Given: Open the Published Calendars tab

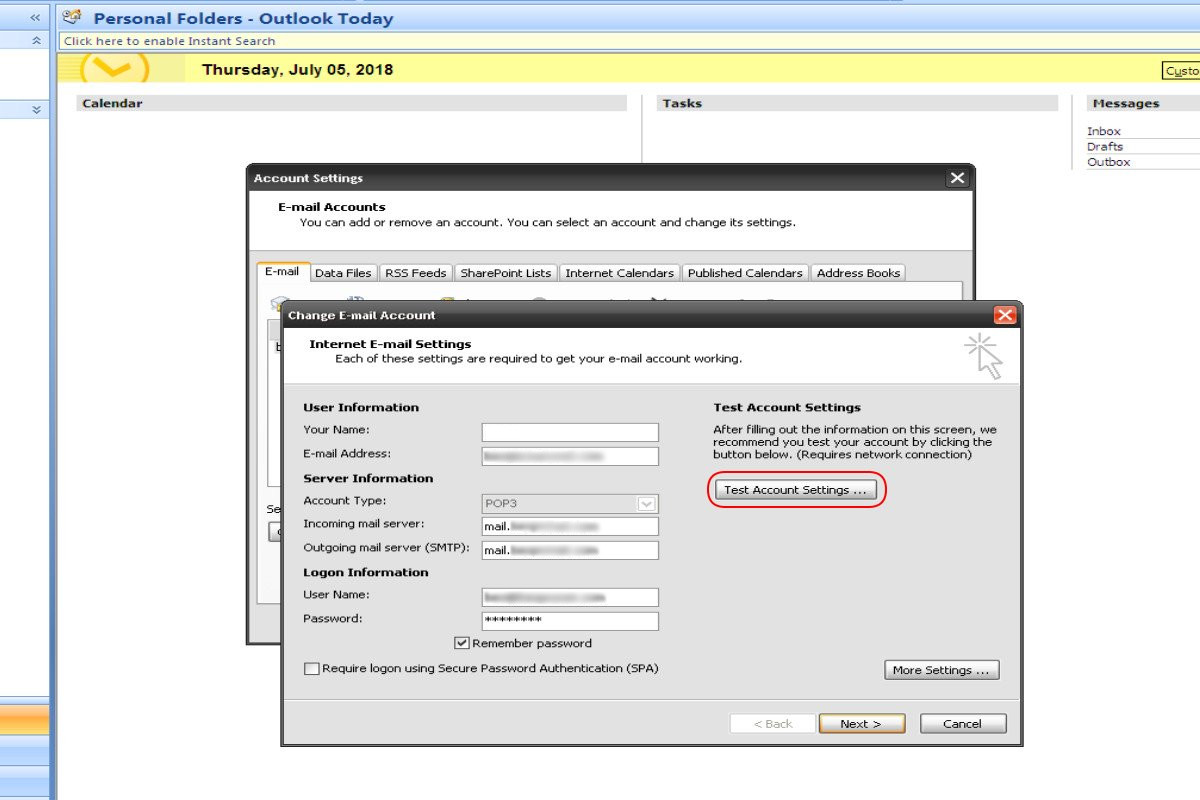Looking at the screenshot, I should coord(745,273).
